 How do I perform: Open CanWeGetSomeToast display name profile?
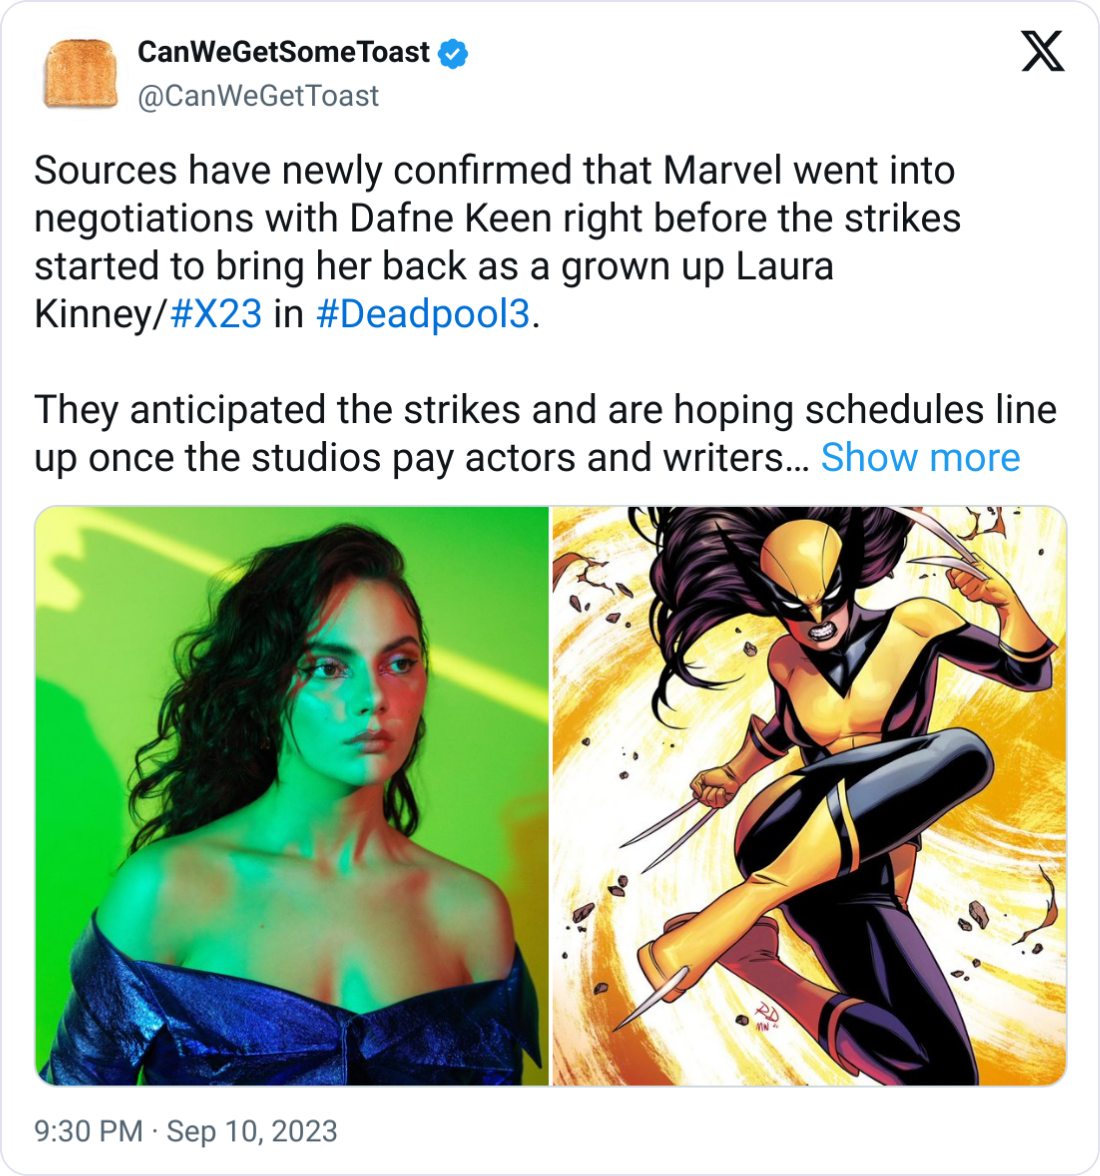click(x=283, y=52)
